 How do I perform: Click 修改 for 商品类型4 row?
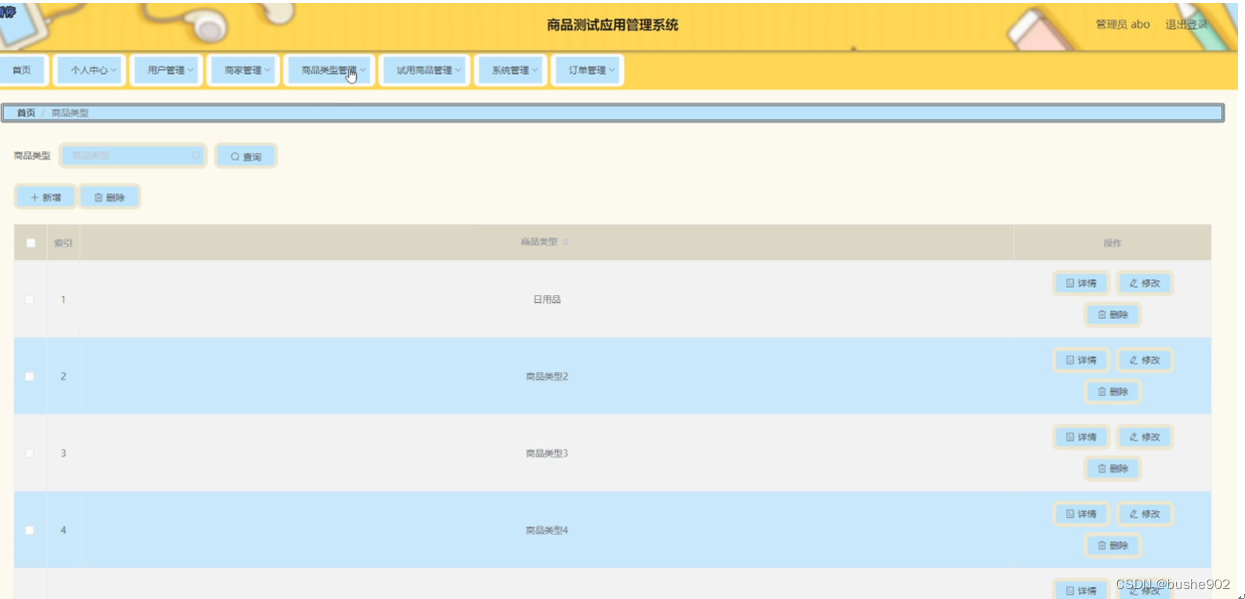[1144, 514]
